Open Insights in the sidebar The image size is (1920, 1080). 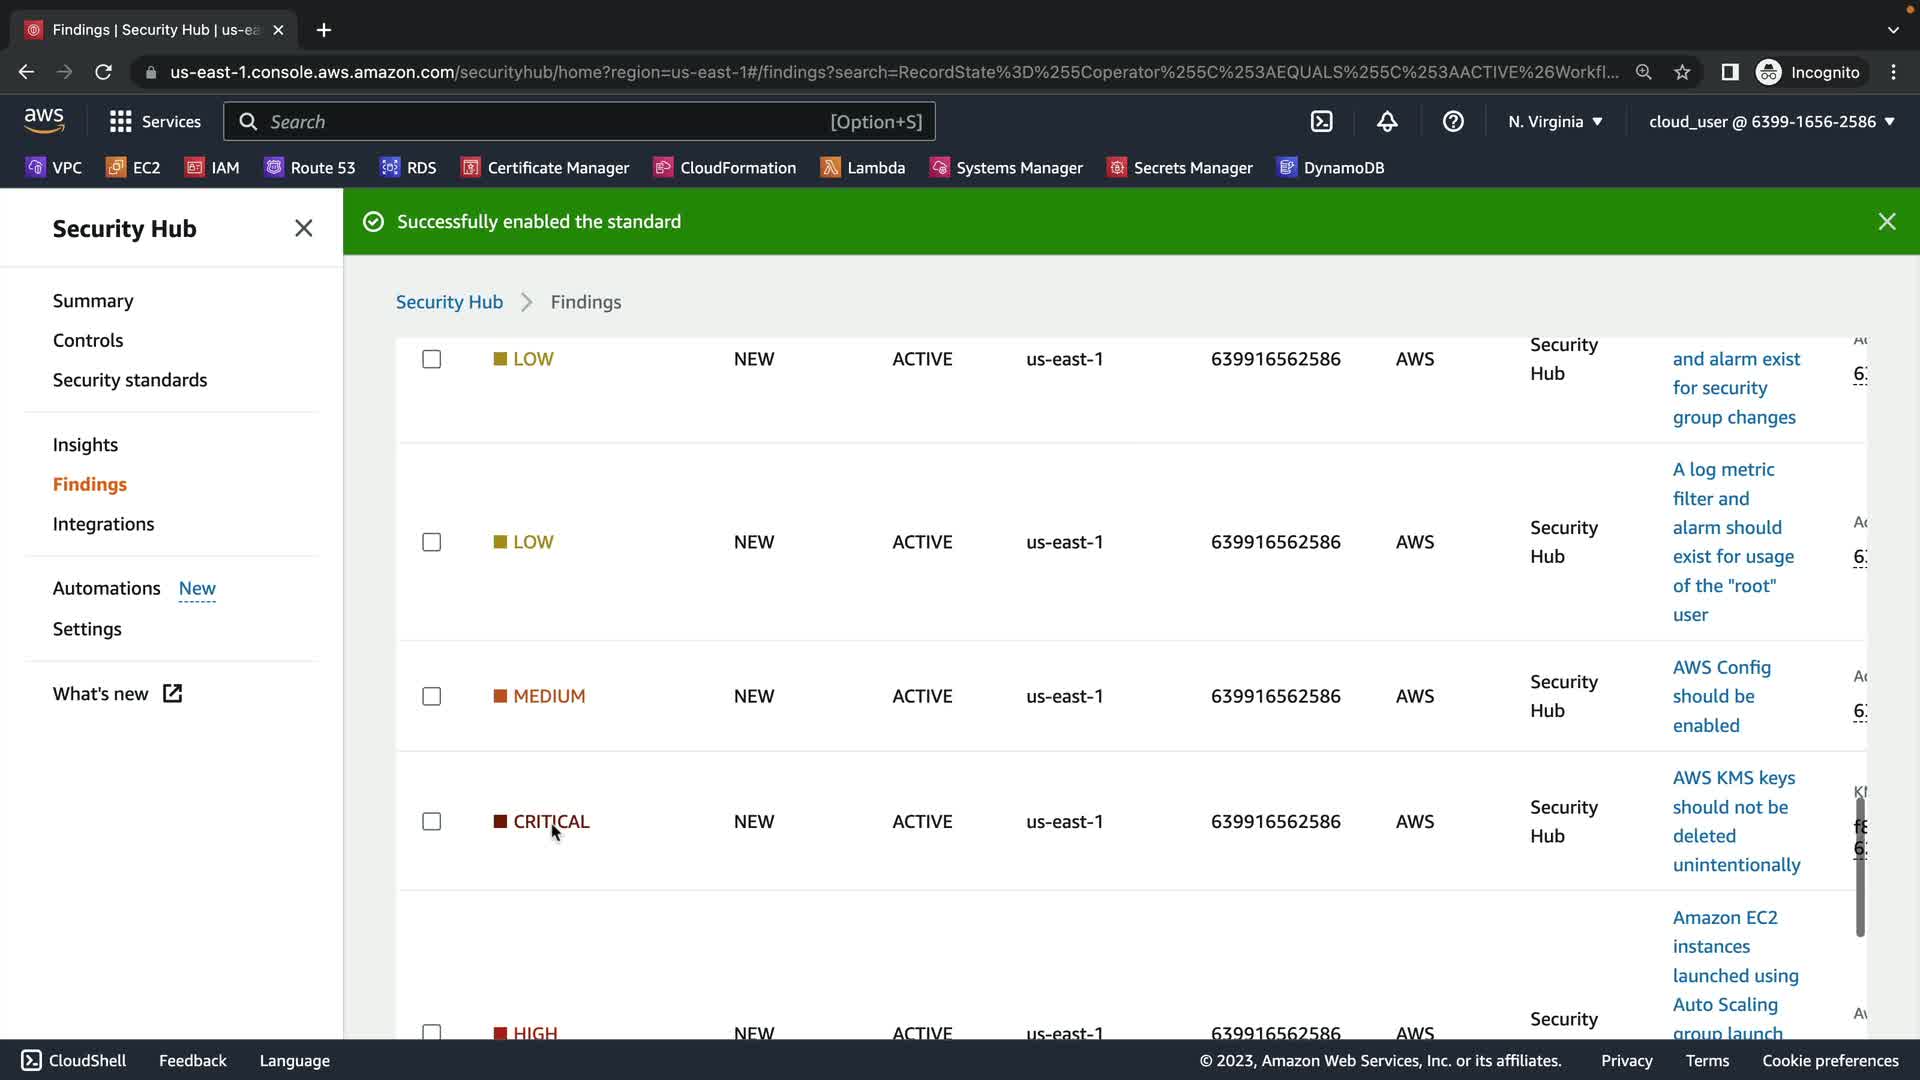click(x=85, y=444)
